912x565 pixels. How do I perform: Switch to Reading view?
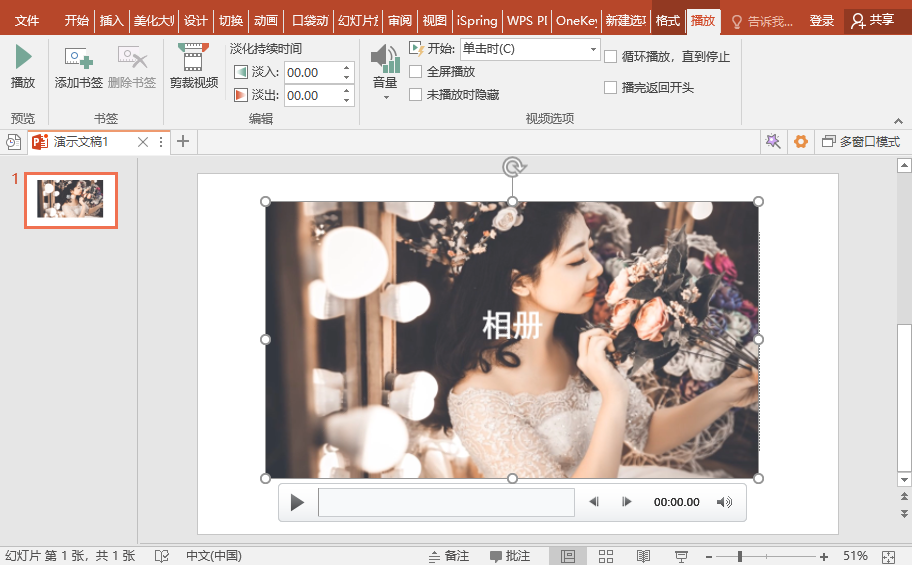point(643,556)
